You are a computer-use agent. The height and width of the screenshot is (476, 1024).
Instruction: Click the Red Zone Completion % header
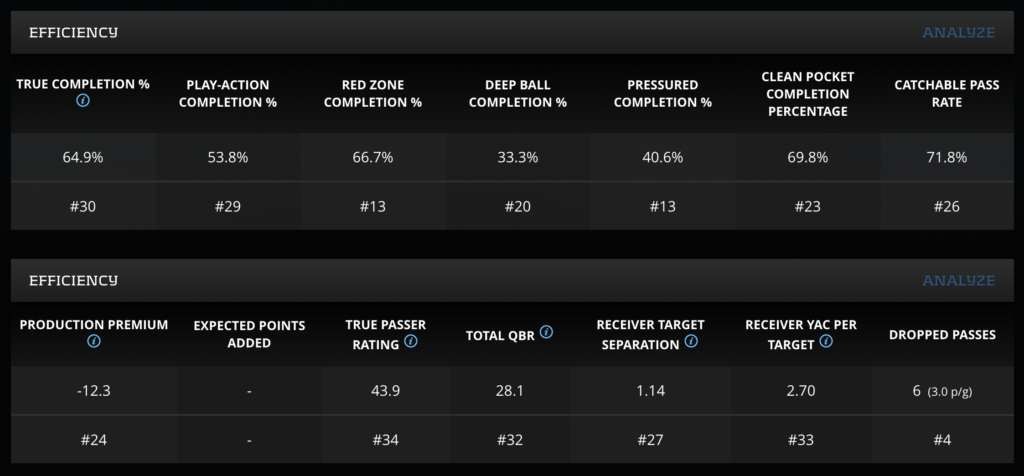[373, 93]
